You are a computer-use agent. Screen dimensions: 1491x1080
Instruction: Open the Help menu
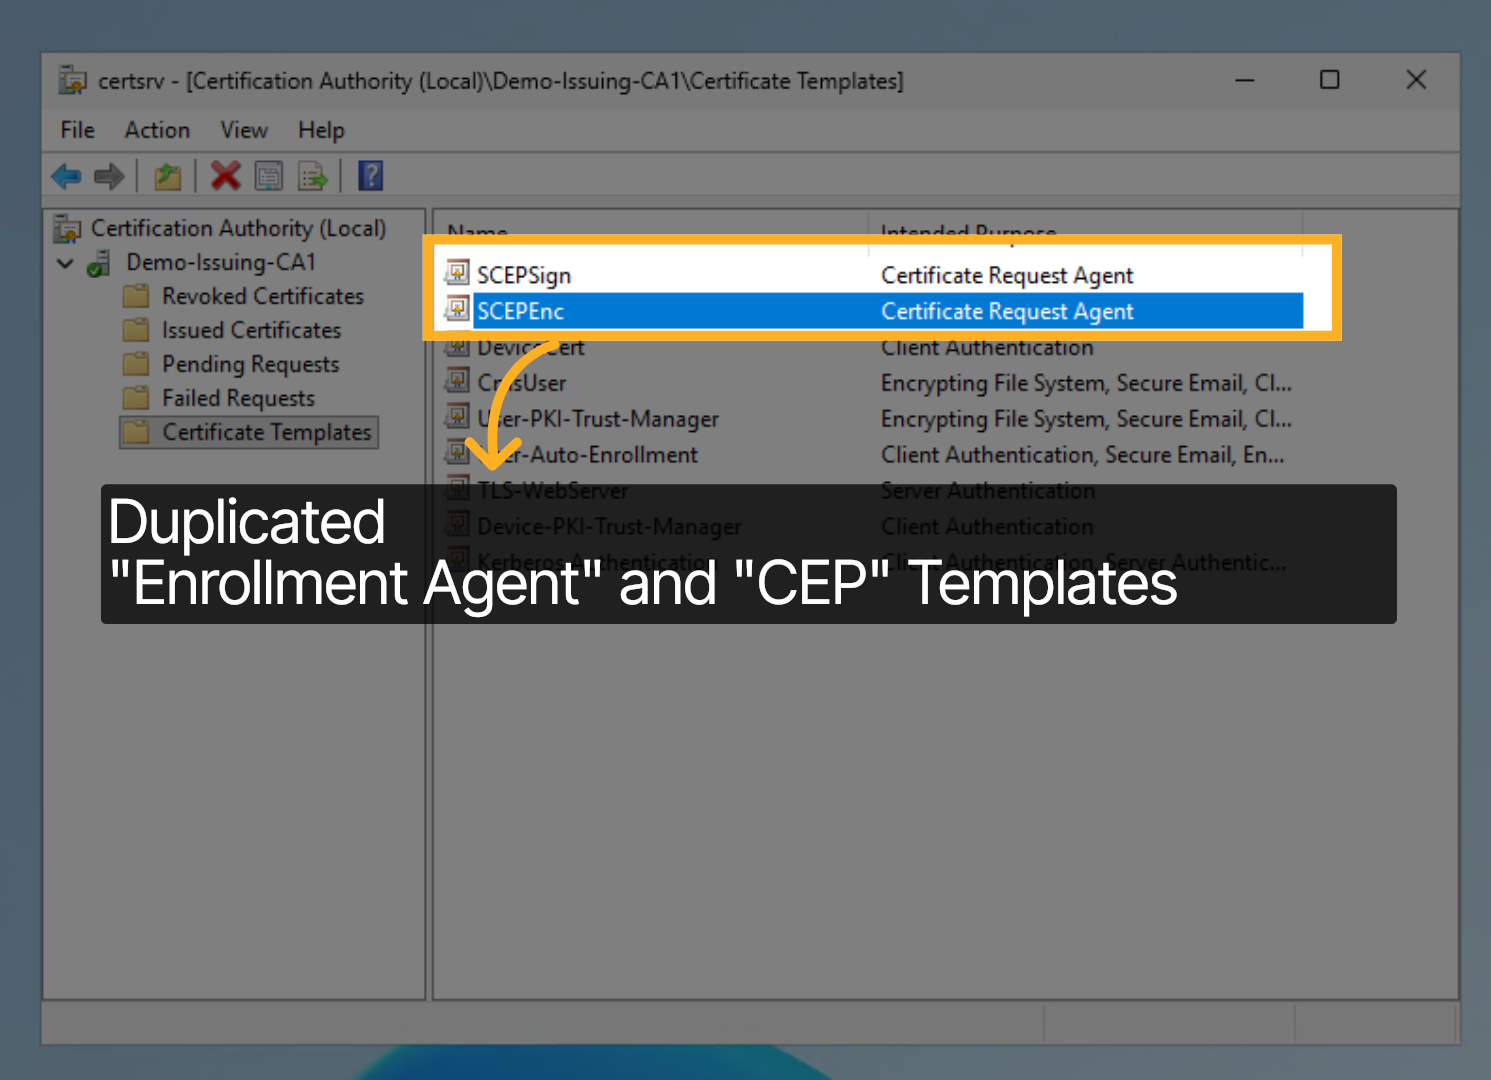tap(321, 130)
